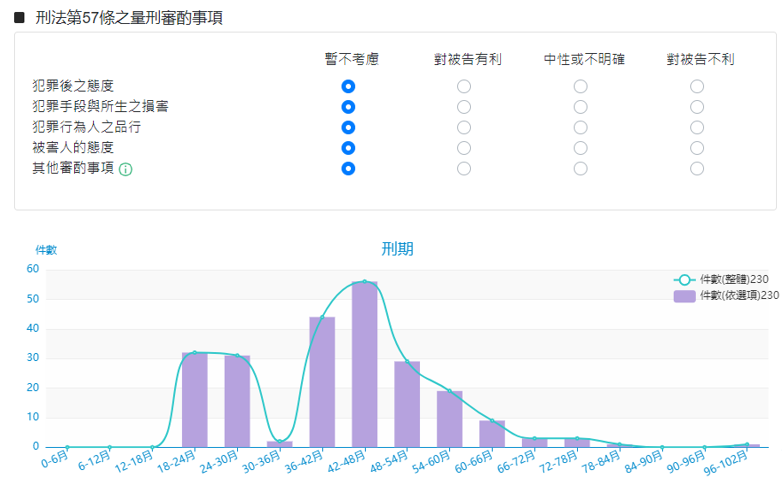Viewport: 782px width, 487px height.
Task: Select 對被告有利 for 被害人的態度
Action: click(x=464, y=148)
